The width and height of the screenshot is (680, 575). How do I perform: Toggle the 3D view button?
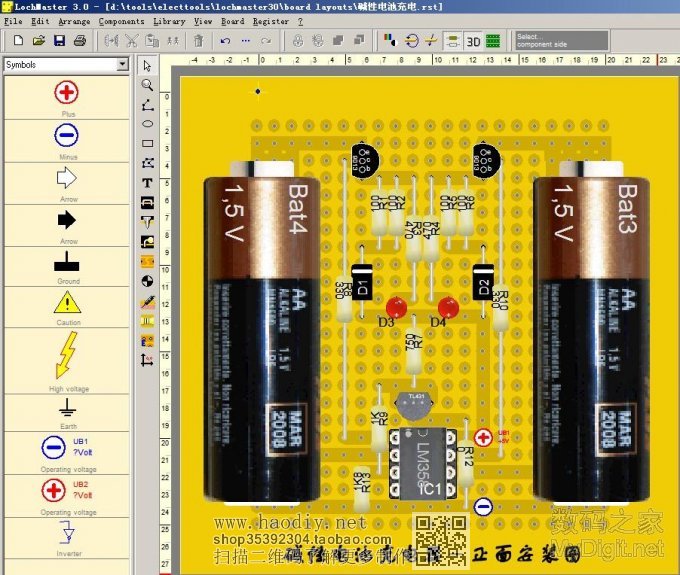pos(473,41)
